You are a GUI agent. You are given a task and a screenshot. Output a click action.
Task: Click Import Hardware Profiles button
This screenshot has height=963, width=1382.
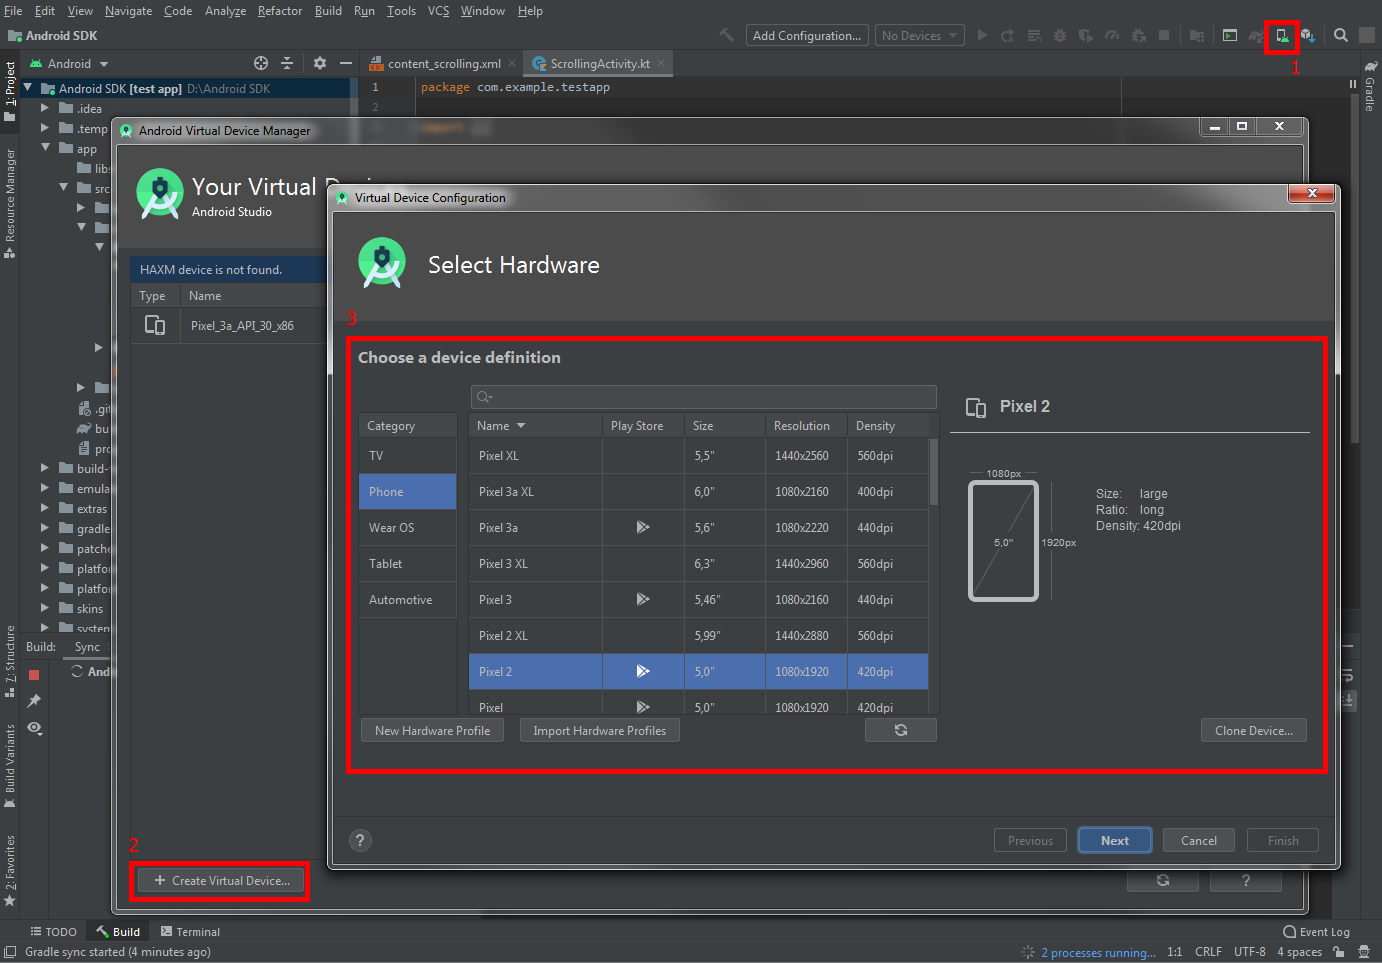[x=600, y=731]
